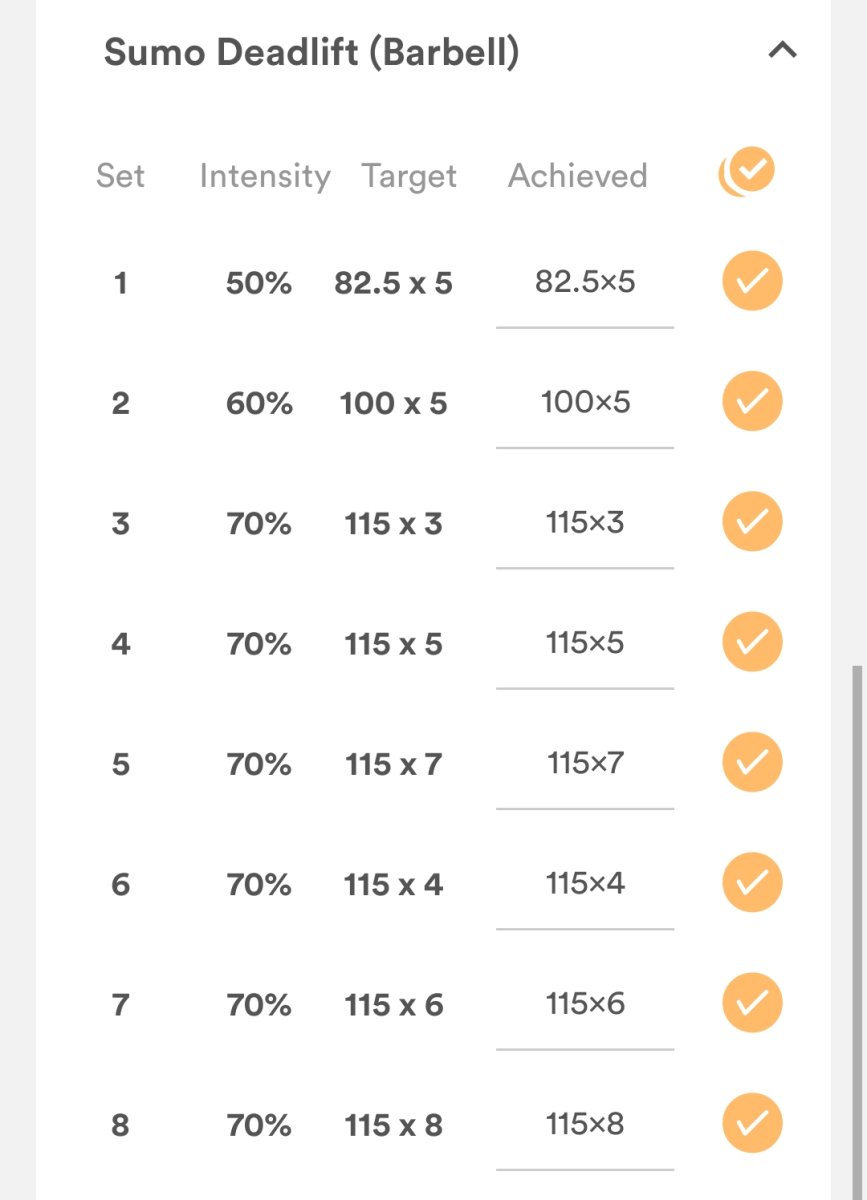Edit set 2 achieved field 100×5
This screenshot has width=867, height=1200.
point(585,403)
